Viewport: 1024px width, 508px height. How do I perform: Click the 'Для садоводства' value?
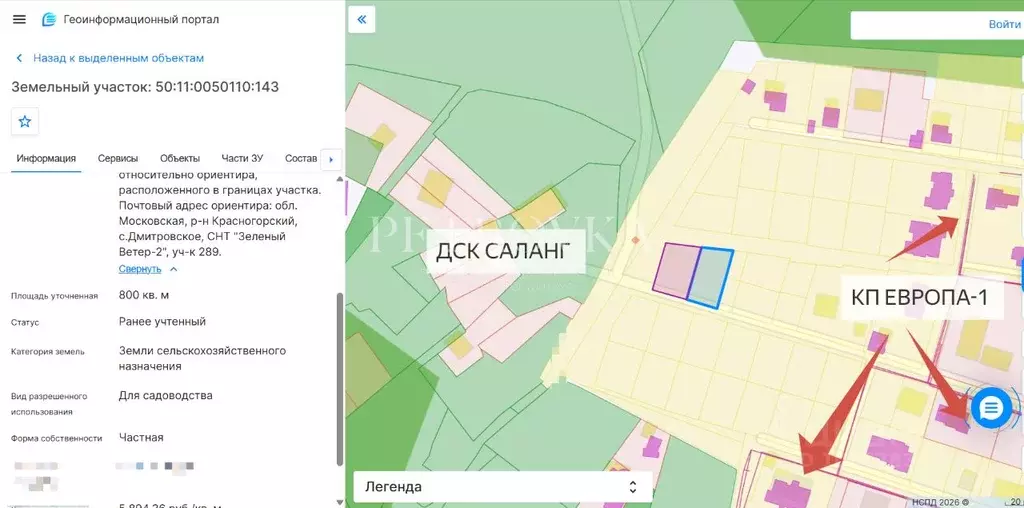tap(165, 396)
